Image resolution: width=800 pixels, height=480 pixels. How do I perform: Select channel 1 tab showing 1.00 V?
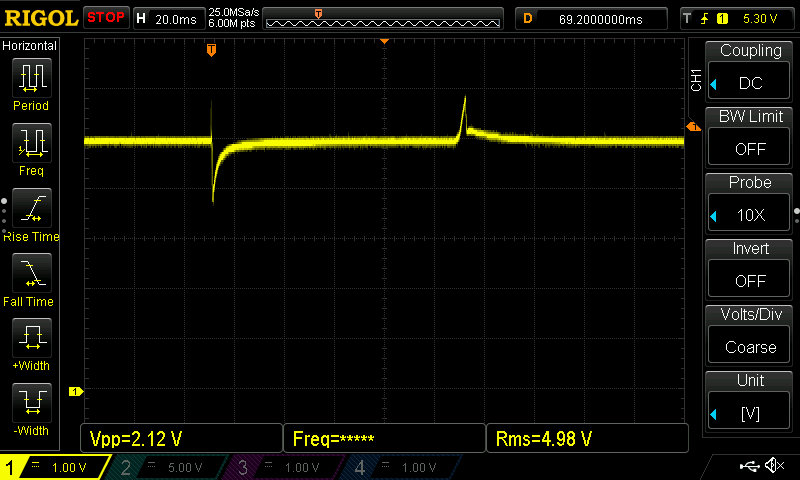(56, 467)
